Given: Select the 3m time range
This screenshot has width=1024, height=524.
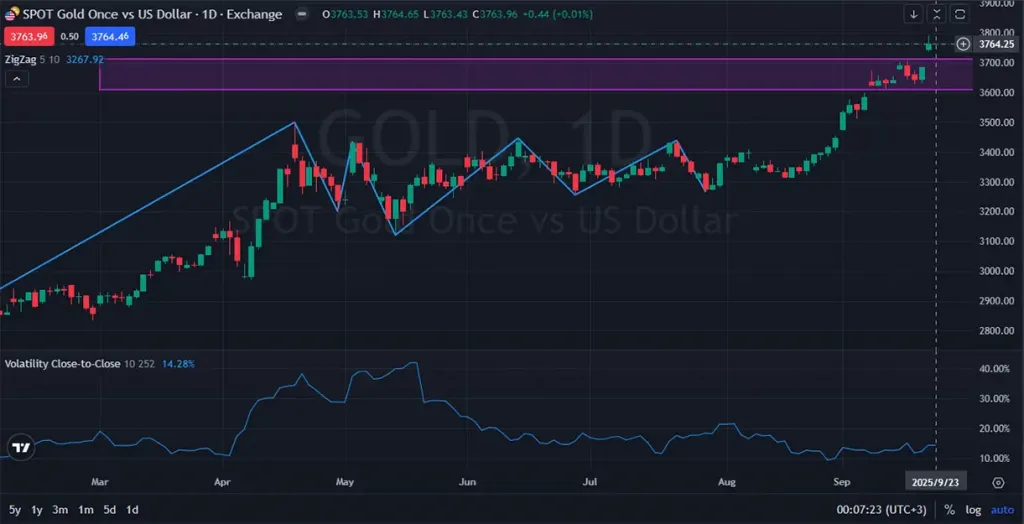Looking at the screenshot, I should pos(60,510).
